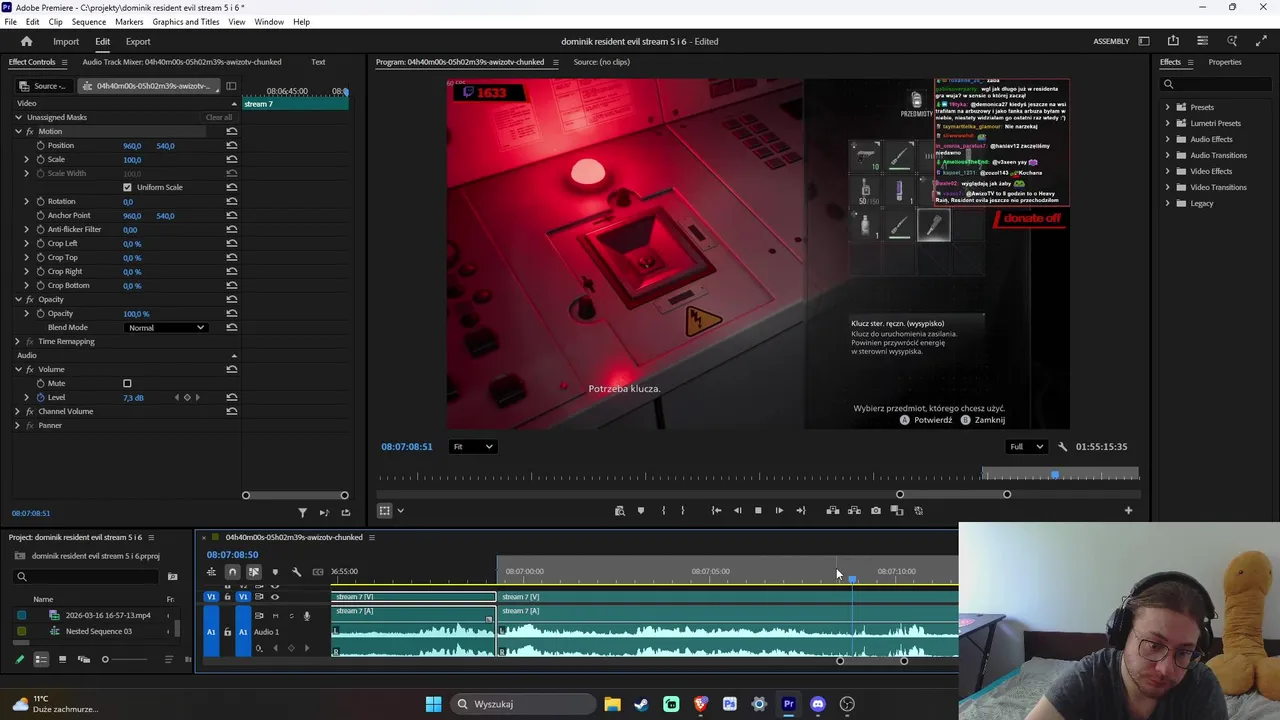
Task: Reset the Rotation parameter
Action: 232,202
